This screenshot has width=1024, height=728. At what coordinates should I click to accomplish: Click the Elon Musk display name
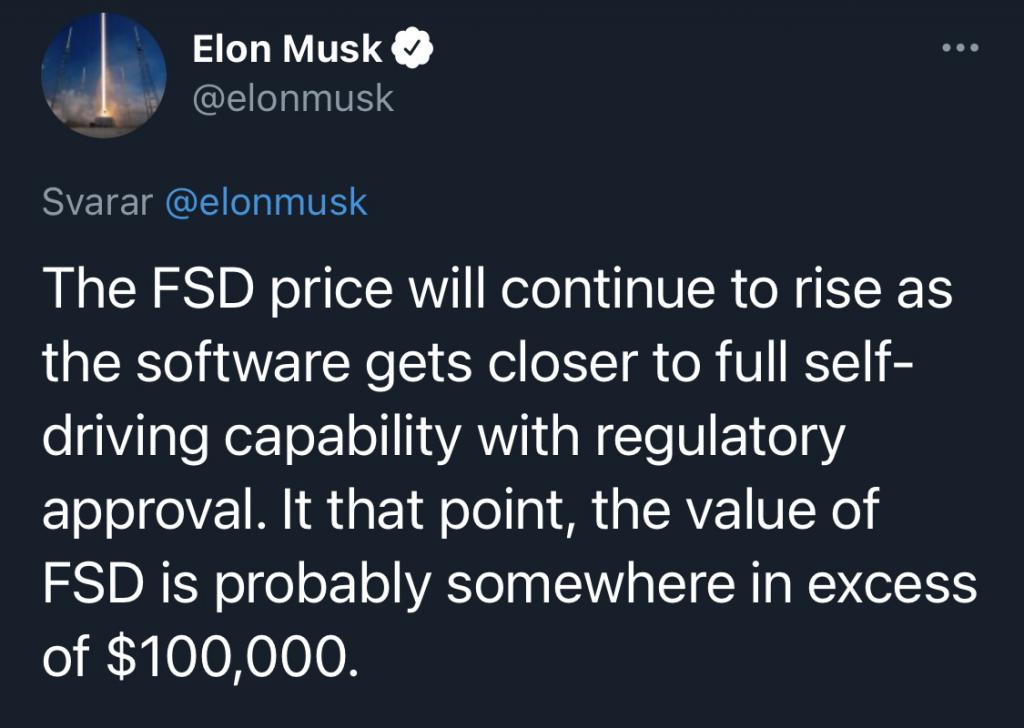pos(287,49)
